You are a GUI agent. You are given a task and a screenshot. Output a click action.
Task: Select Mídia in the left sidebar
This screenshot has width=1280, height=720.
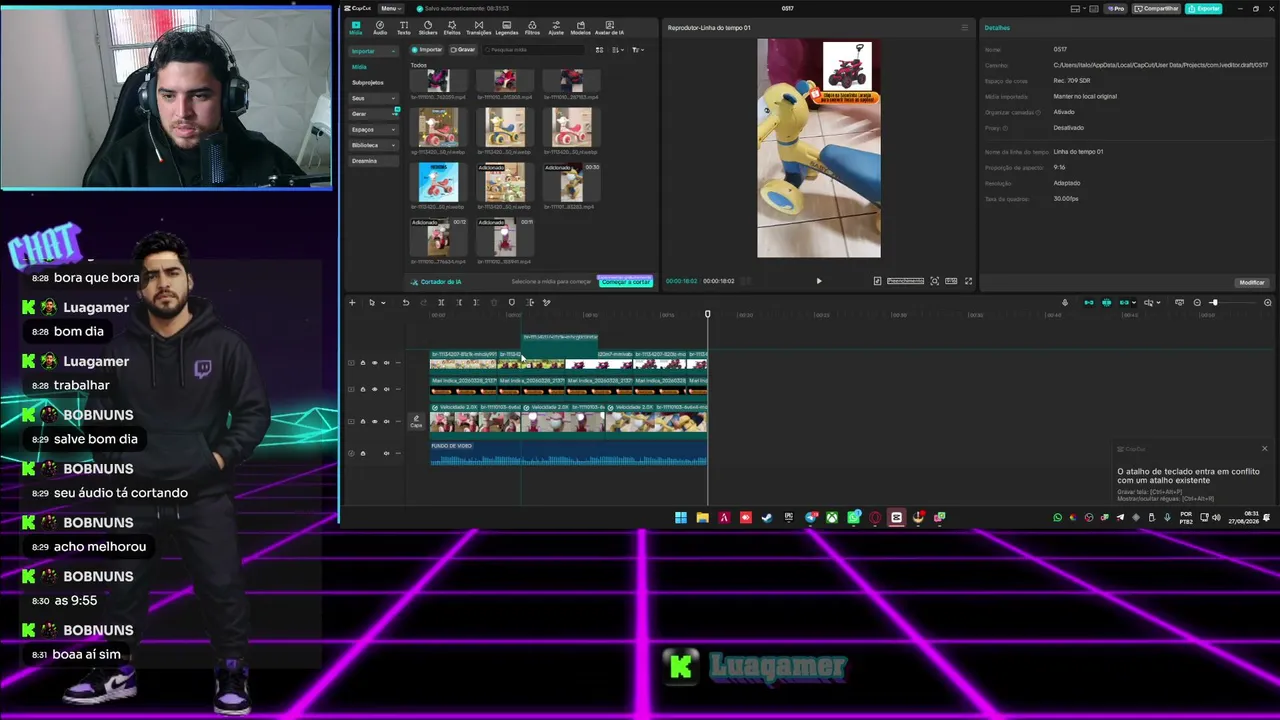pyautogui.click(x=359, y=67)
